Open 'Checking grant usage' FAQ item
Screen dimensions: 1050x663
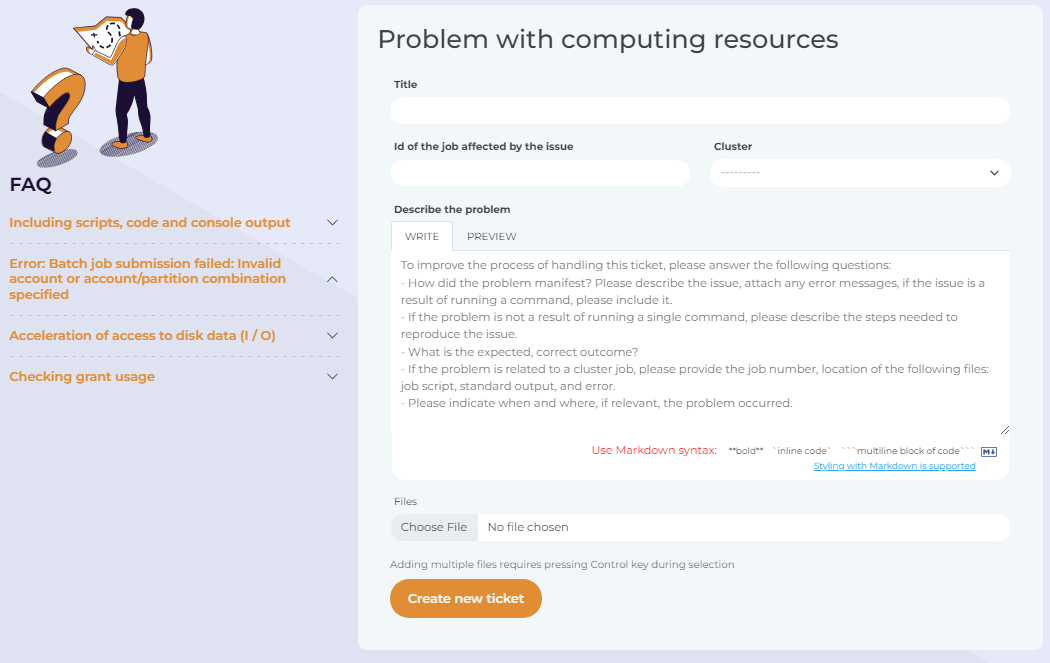coord(82,376)
